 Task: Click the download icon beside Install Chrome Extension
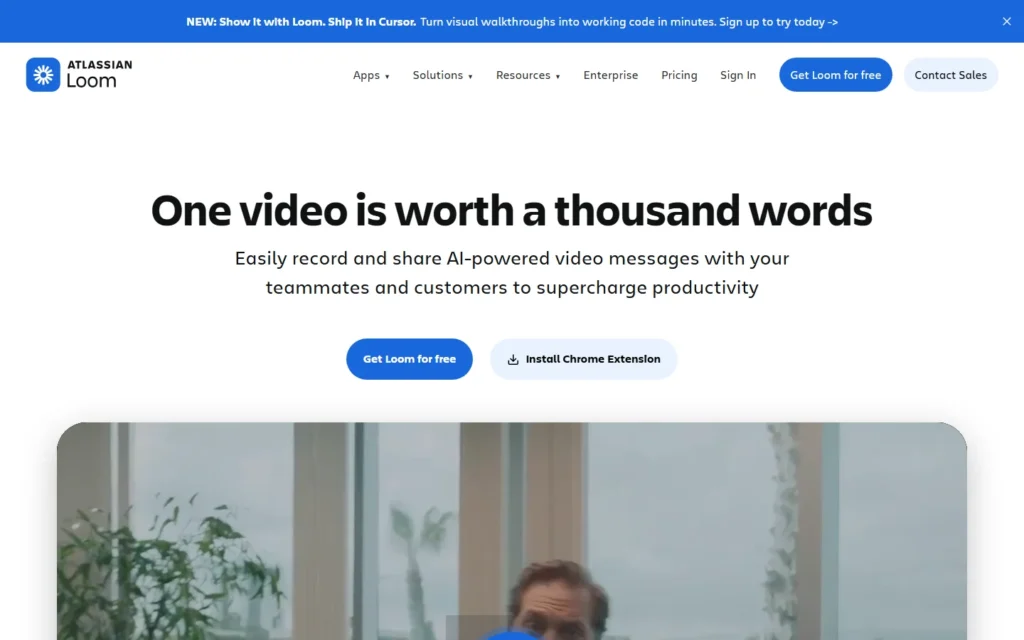click(x=513, y=359)
